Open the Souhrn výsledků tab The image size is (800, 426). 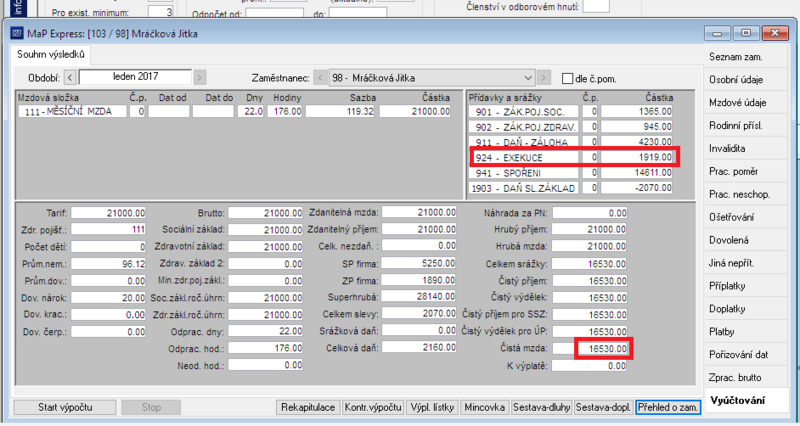click(51, 54)
